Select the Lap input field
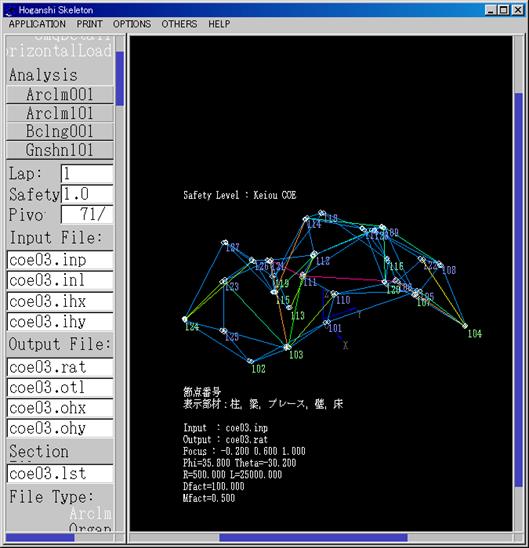Viewport: 529px width, 548px height. tap(87, 174)
